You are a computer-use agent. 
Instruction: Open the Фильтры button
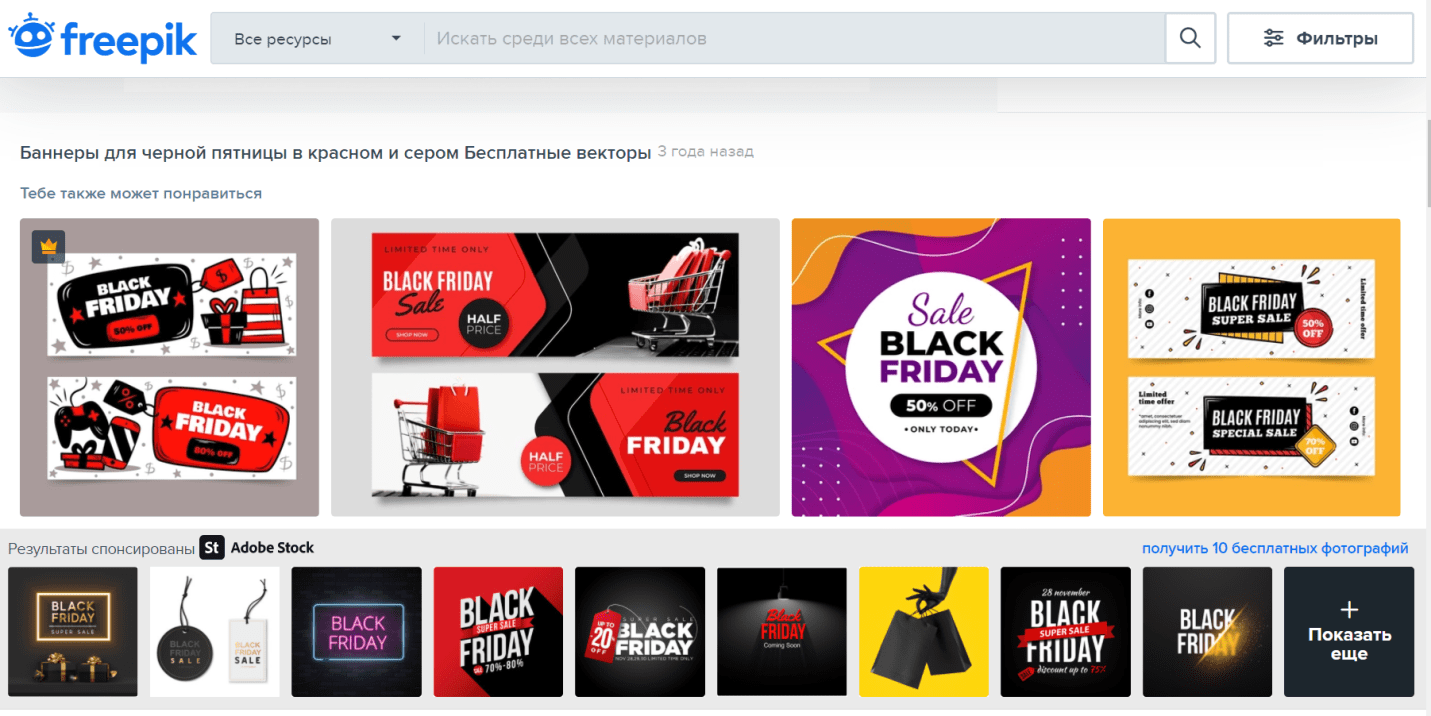click(x=1320, y=38)
